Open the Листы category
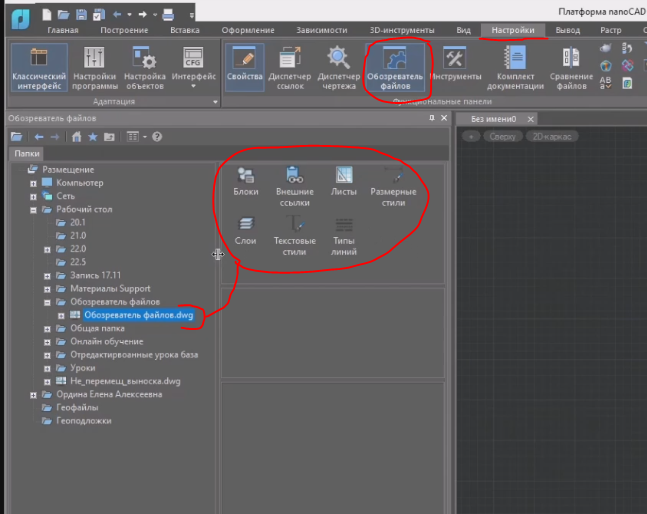647x514 pixels. pyautogui.click(x=344, y=182)
